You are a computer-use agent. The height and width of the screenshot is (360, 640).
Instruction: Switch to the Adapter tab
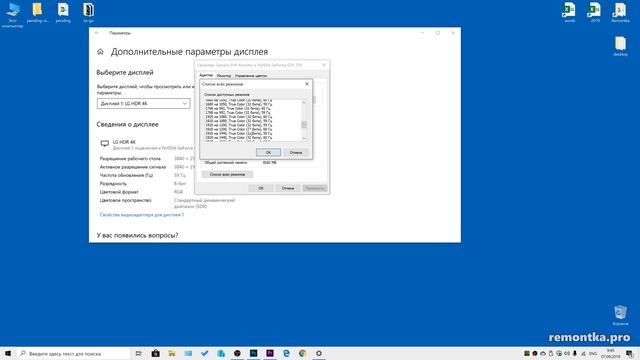pyautogui.click(x=206, y=75)
